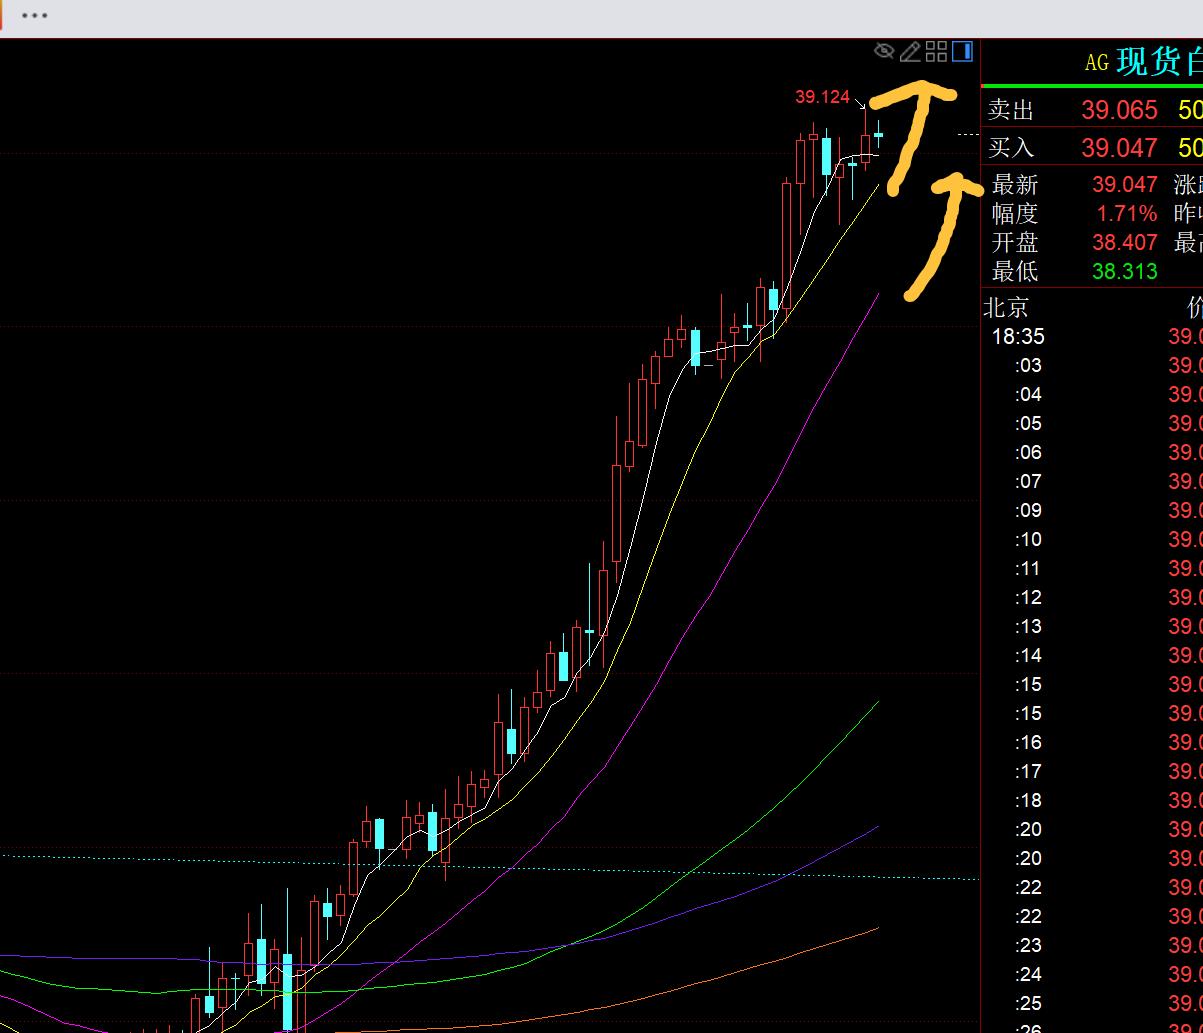Click the 买入 buy price 39.047
The height and width of the screenshot is (1033, 1203).
[x=1118, y=148]
